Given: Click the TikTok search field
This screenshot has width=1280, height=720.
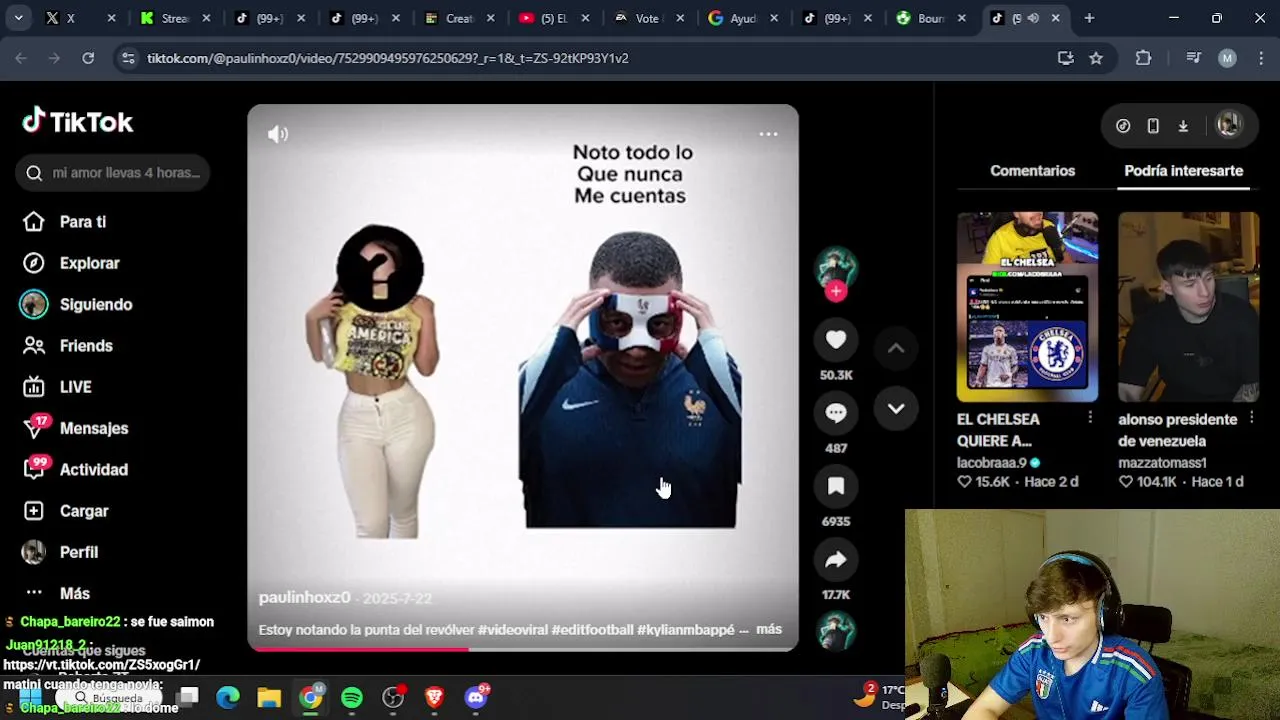Looking at the screenshot, I should 113,173.
